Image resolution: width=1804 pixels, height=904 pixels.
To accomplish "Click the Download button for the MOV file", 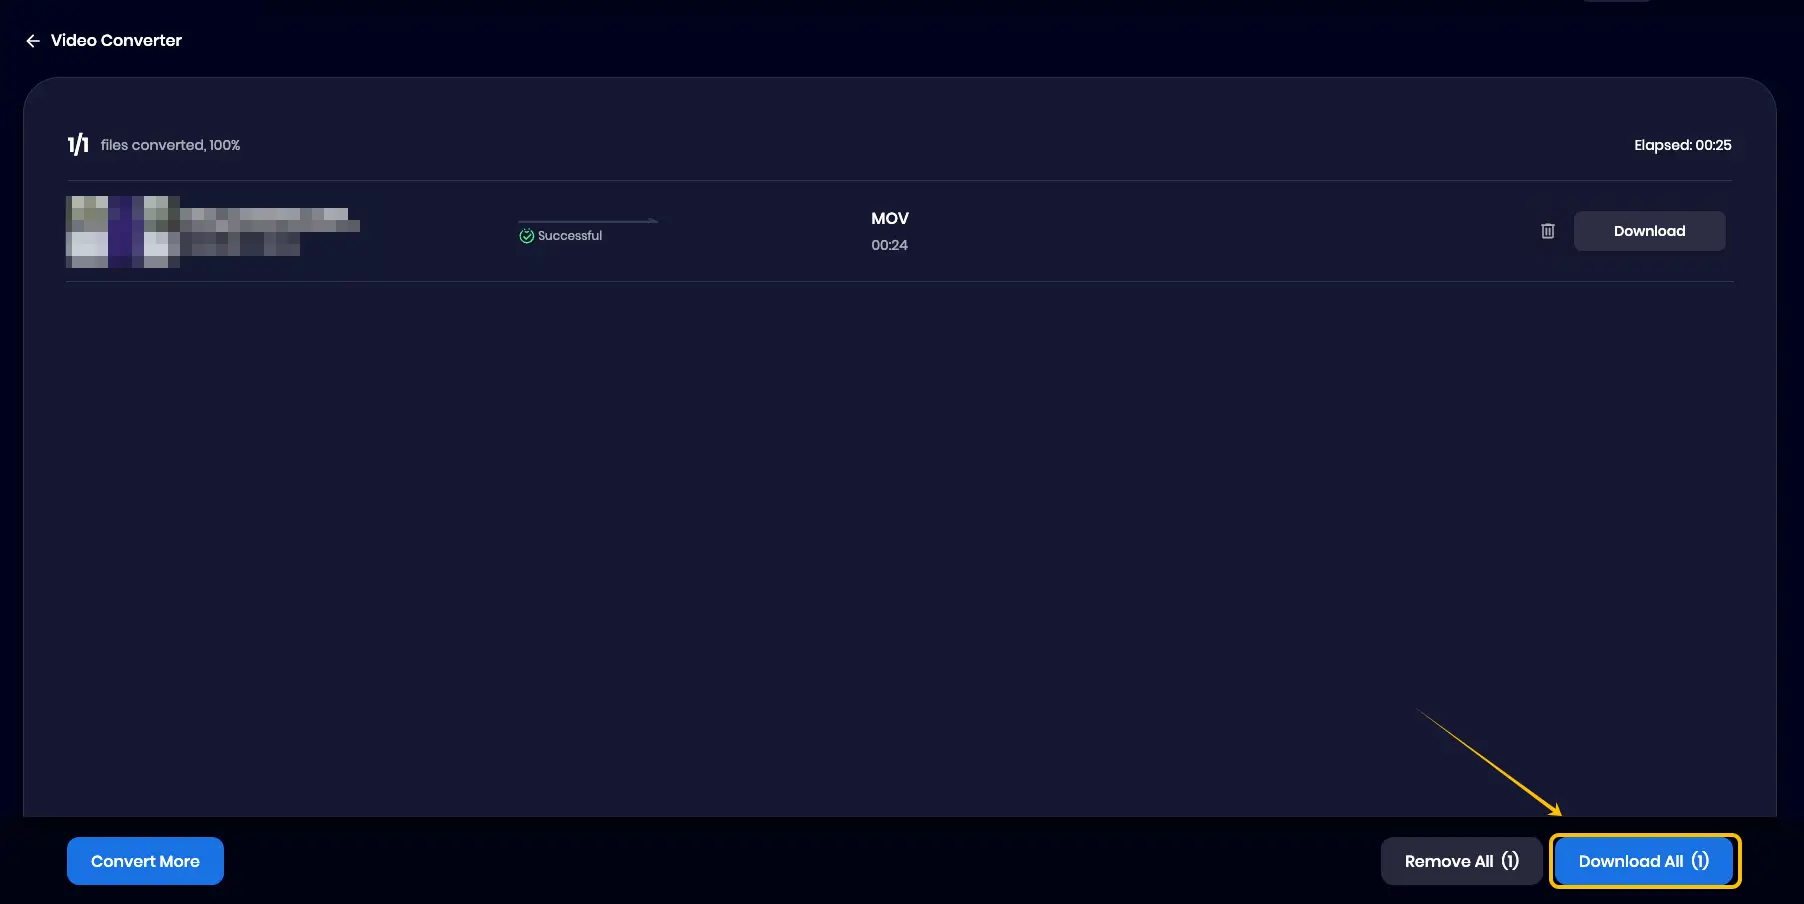I will point(1649,231).
